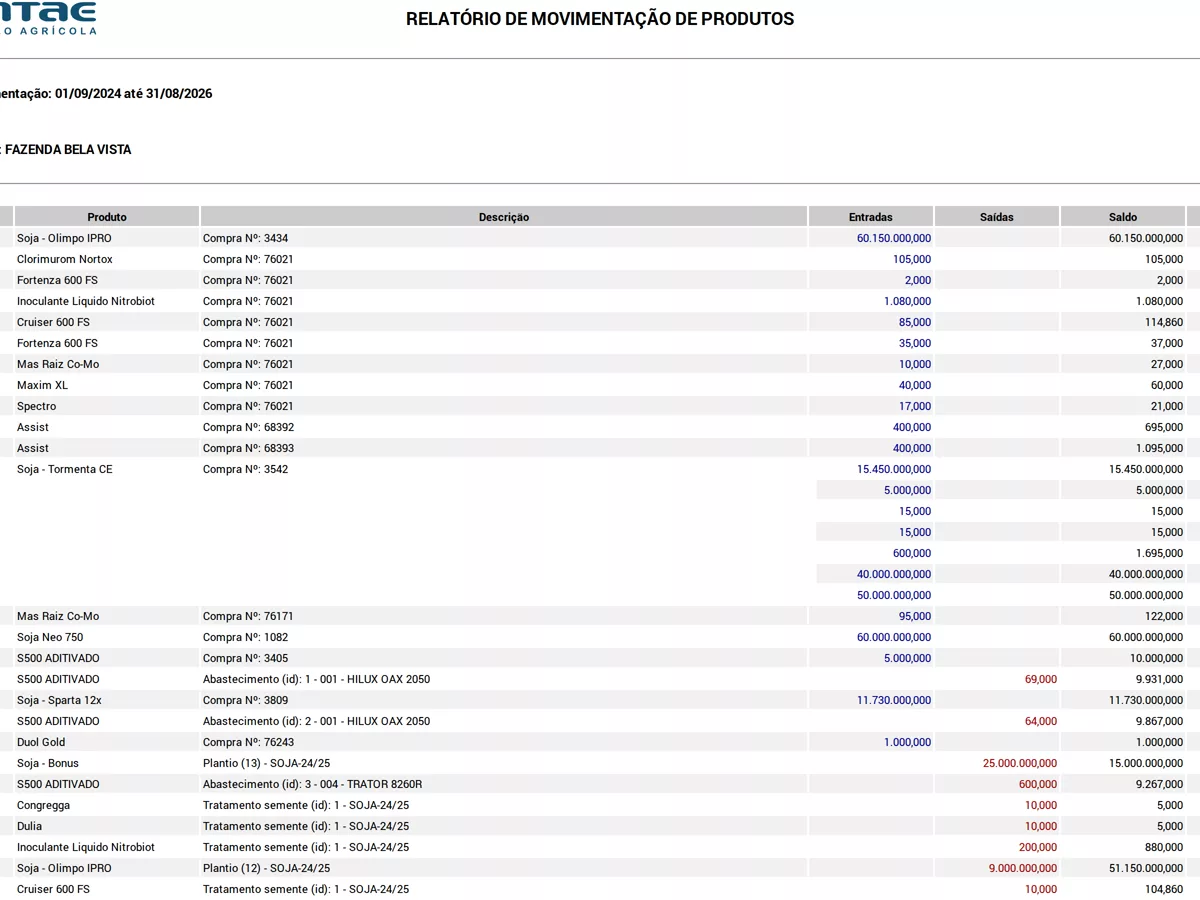Screen dimensions: 1200x900
Task: Select description 'Compra Nº: 3809'
Action: (246, 700)
